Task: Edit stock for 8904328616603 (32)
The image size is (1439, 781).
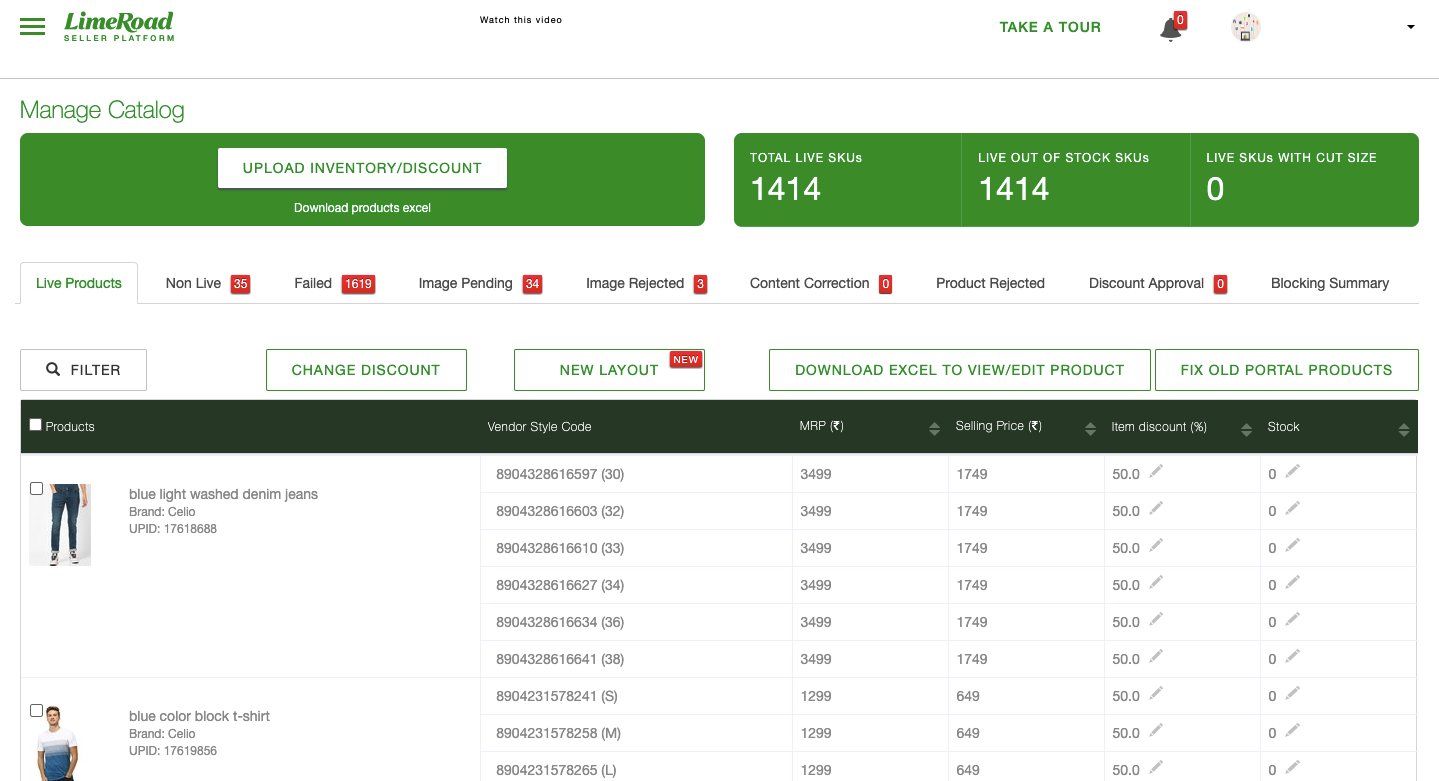Action: 1292,509
